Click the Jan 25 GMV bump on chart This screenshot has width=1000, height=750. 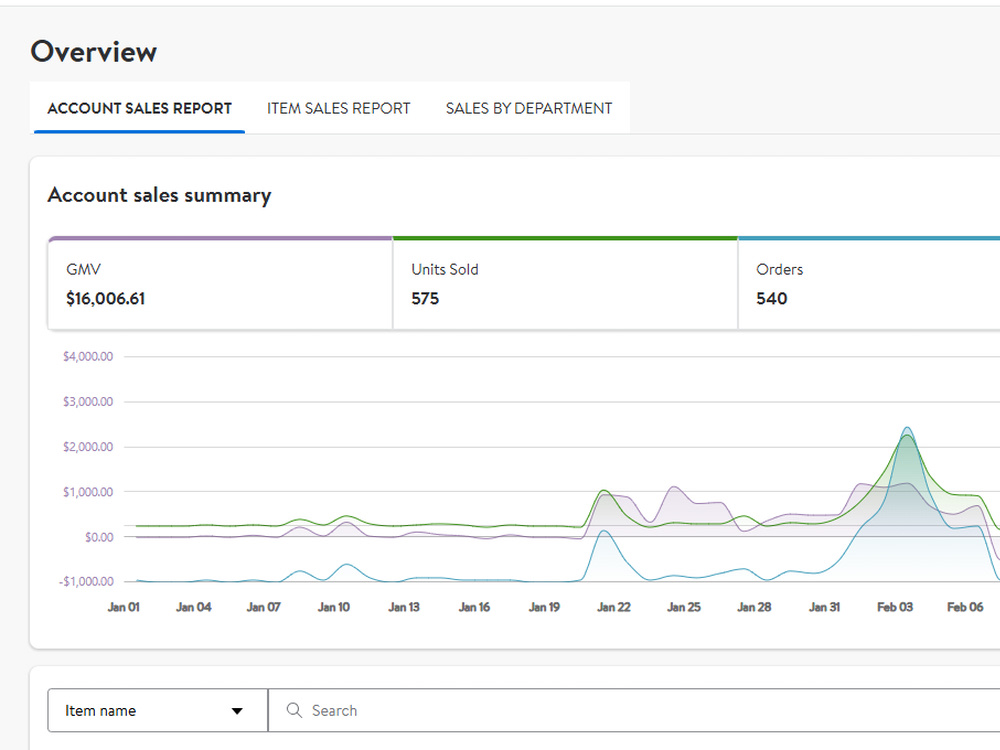point(674,488)
